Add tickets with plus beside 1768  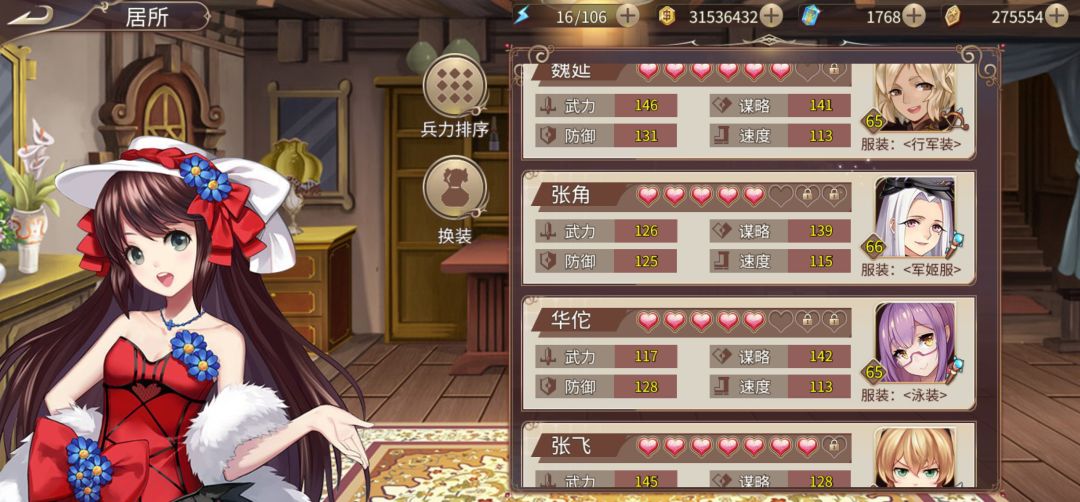click(x=913, y=16)
